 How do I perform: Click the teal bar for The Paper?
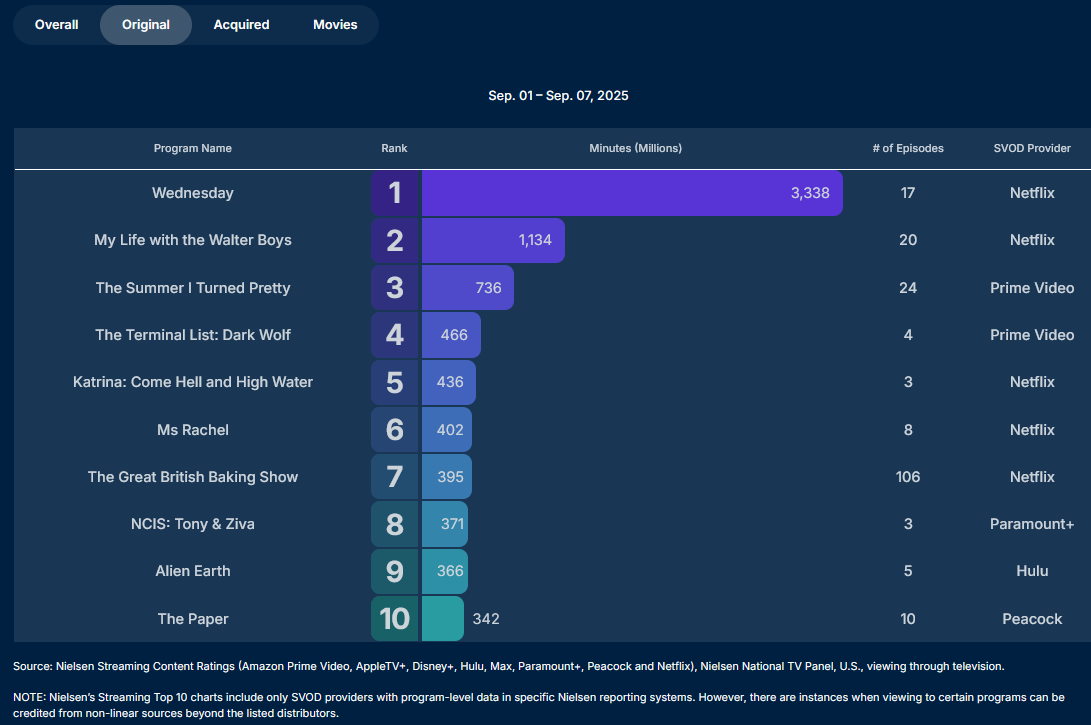coord(442,619)
